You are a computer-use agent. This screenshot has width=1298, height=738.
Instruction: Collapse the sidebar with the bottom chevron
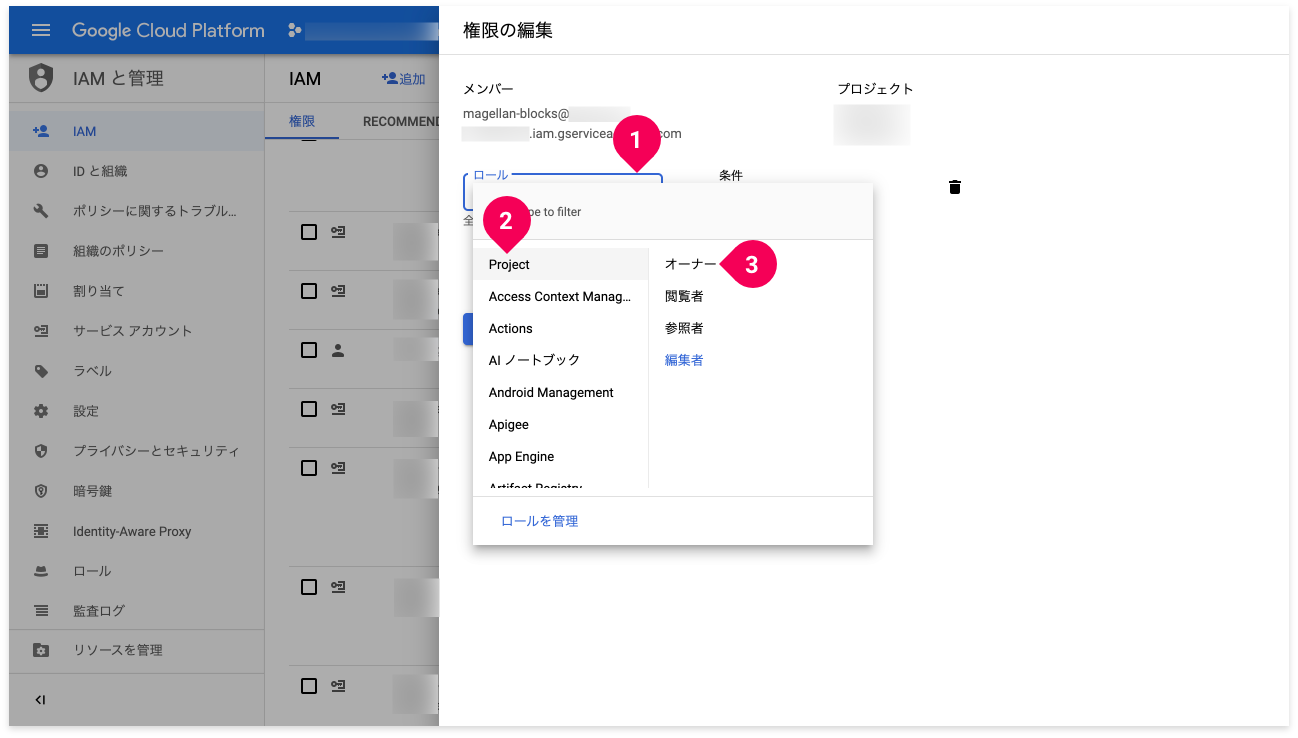coord(41,700)
